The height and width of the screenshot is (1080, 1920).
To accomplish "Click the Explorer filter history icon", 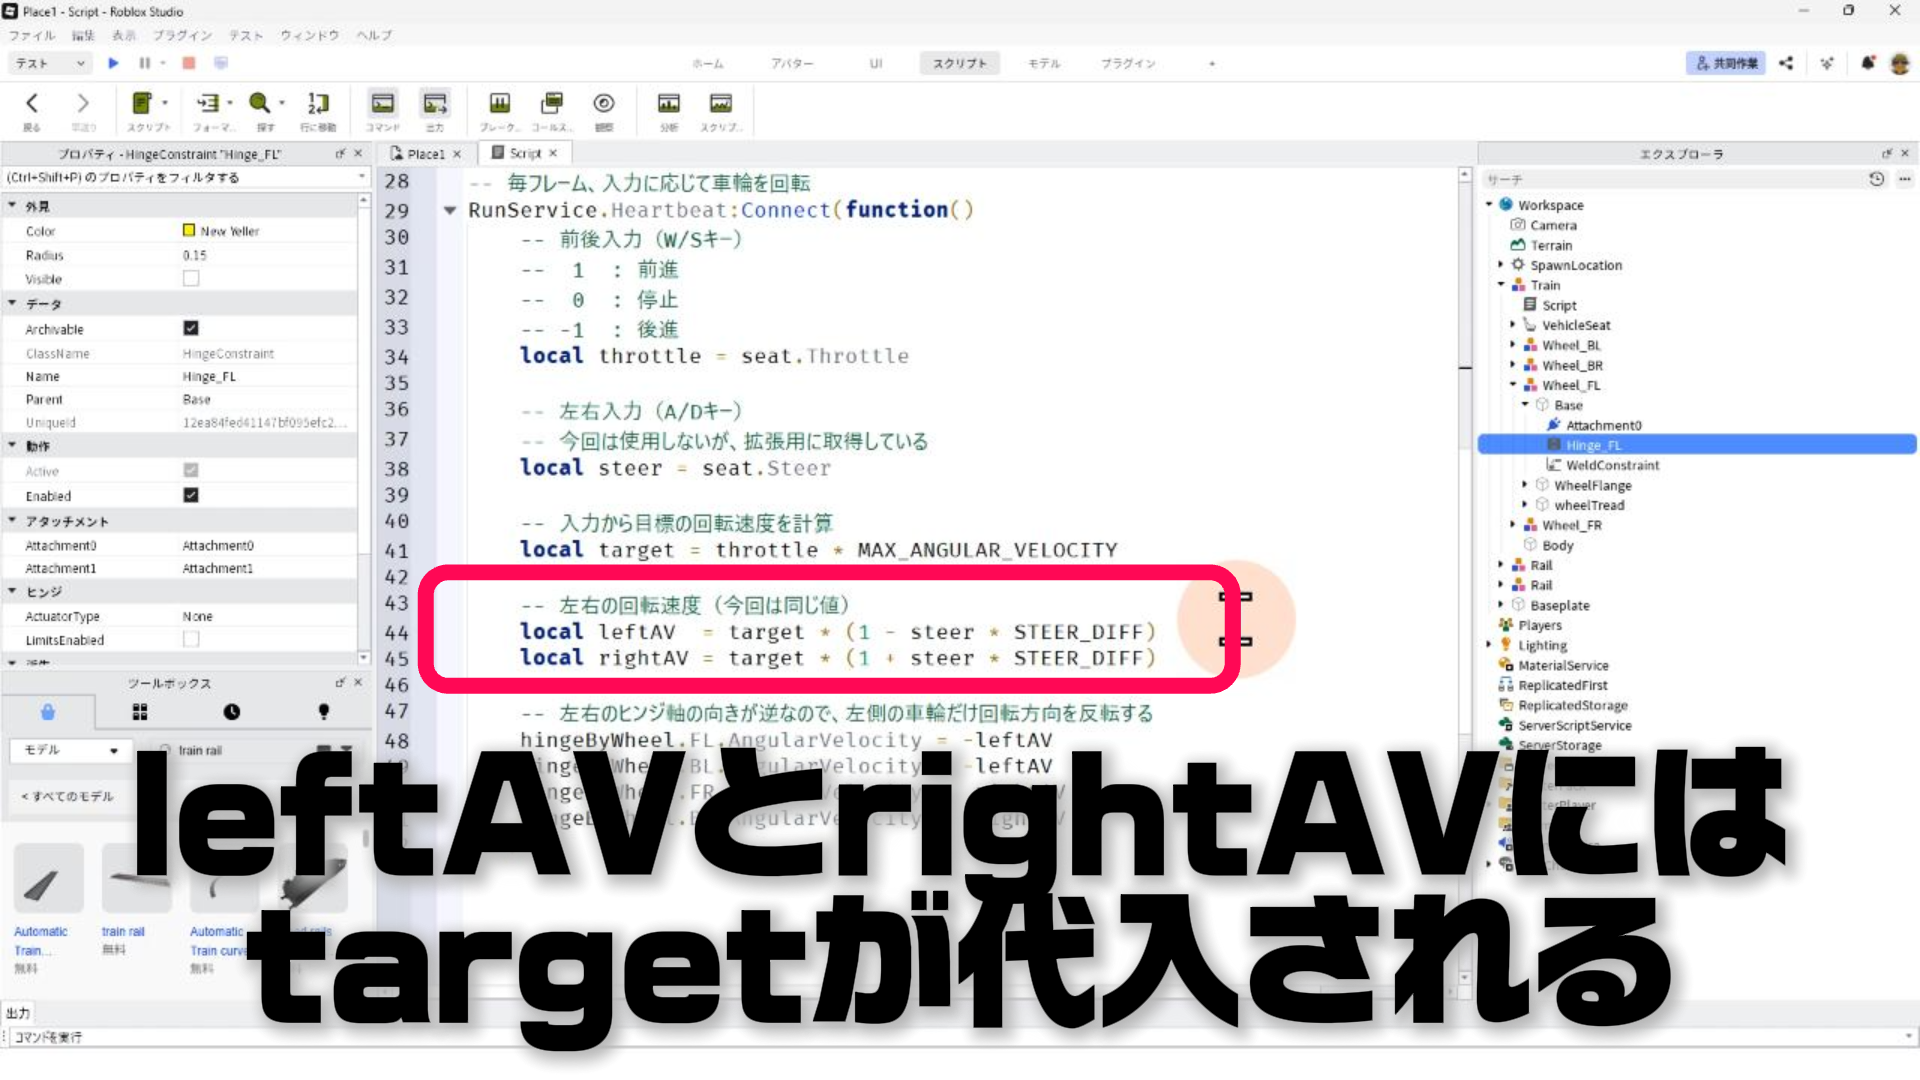I will point(1876,179).
